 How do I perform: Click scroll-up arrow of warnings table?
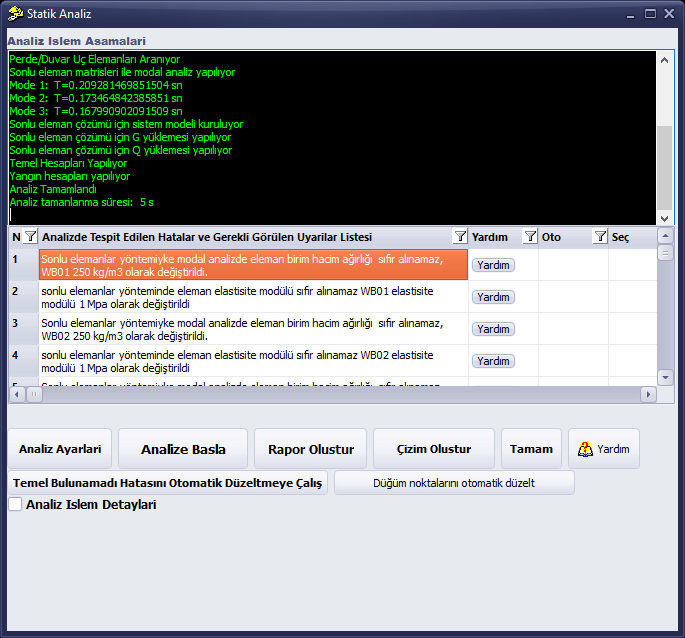665,236
